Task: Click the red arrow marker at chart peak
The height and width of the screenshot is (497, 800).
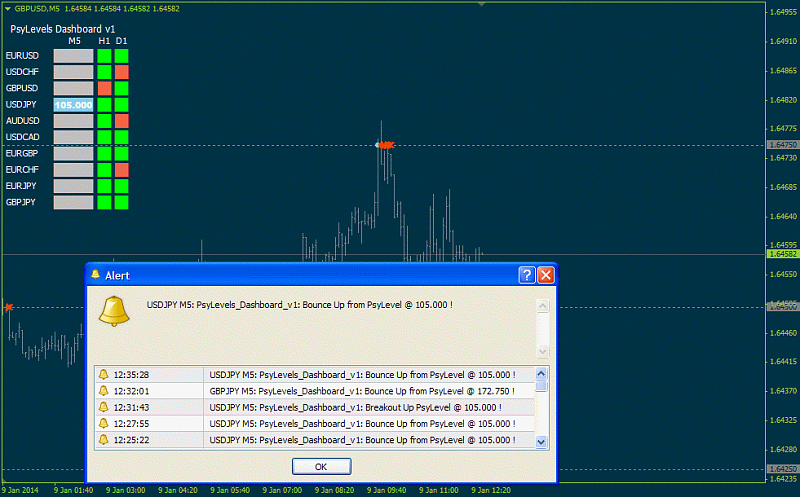Action: click(386, 145)
